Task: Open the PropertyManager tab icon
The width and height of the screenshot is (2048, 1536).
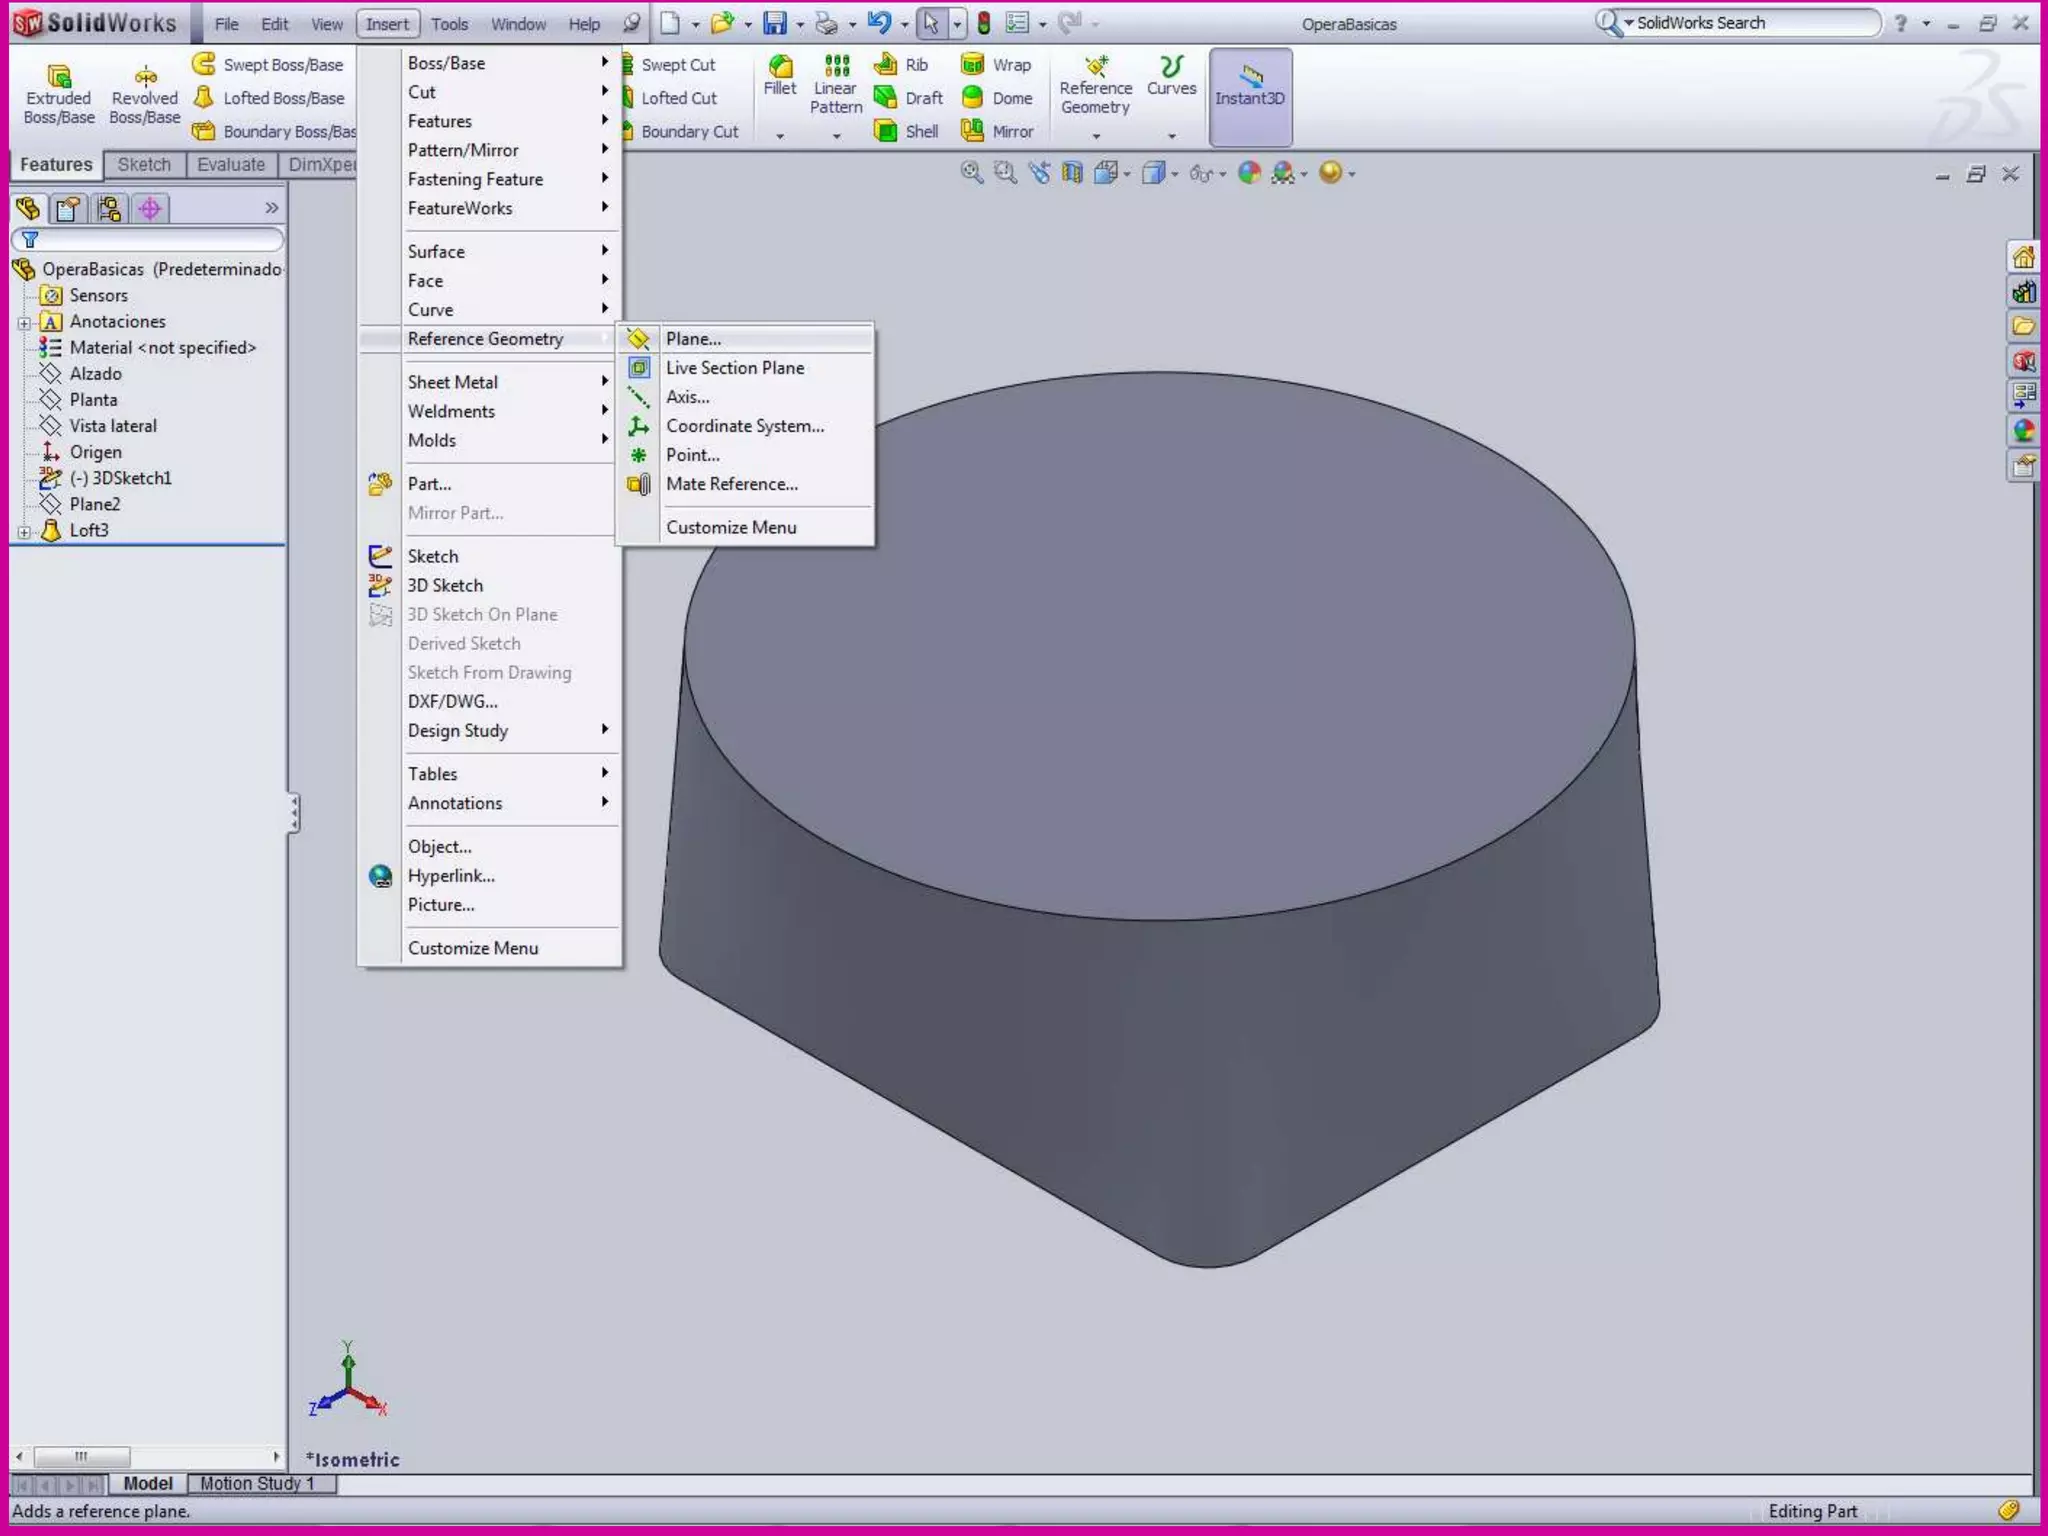Action: [x=68, y=208]
